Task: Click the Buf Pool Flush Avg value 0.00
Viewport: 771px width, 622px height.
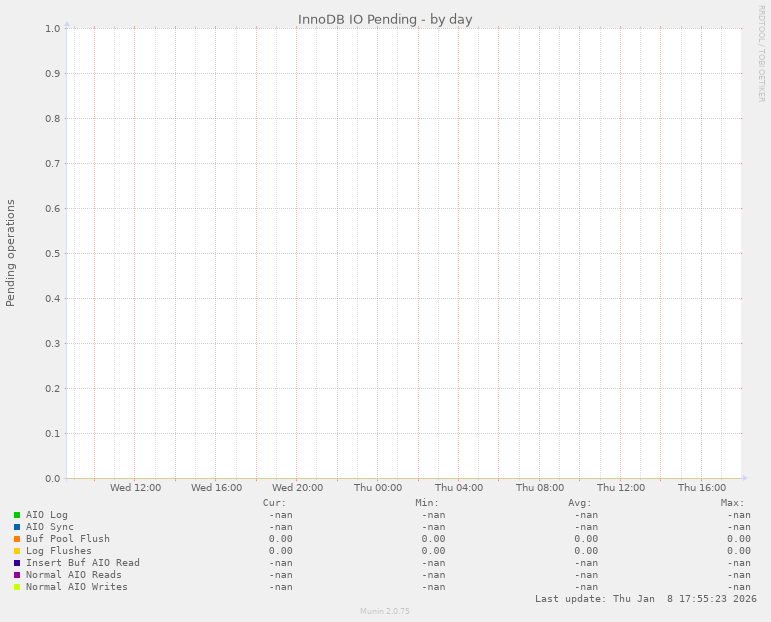Action: tap(586, 539)
